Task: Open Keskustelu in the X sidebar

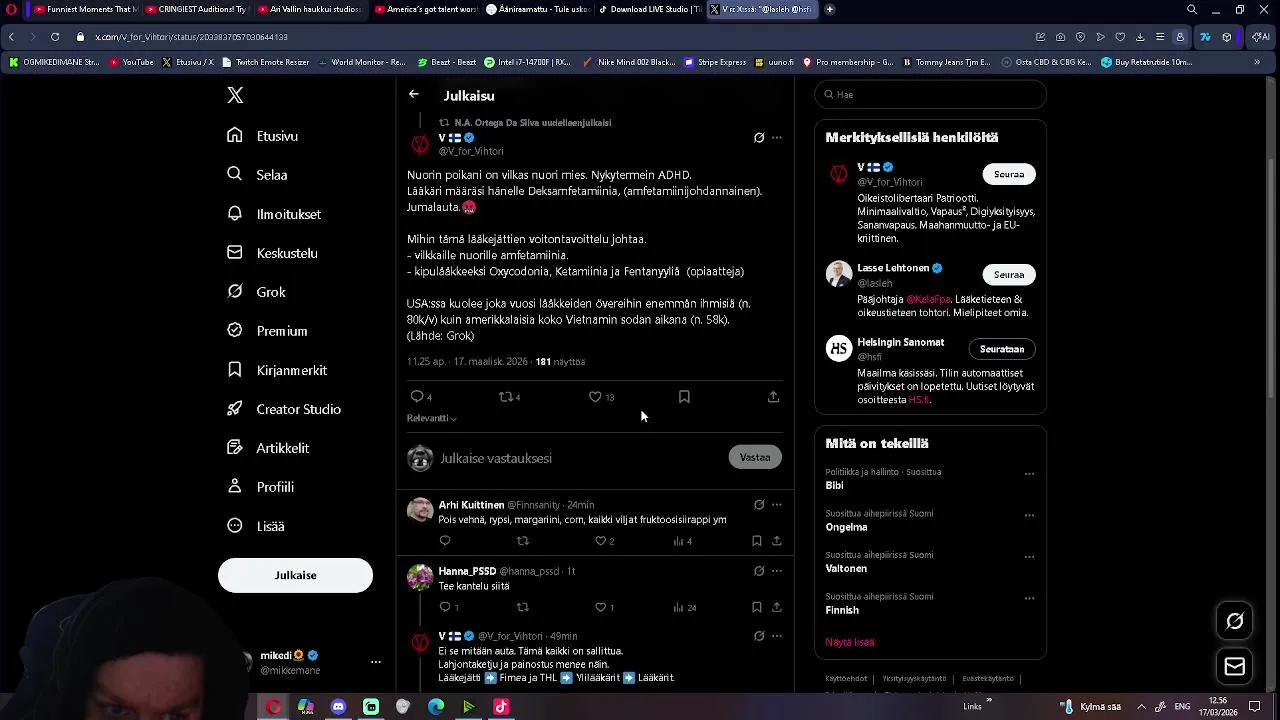Action: tap(272, 252)
